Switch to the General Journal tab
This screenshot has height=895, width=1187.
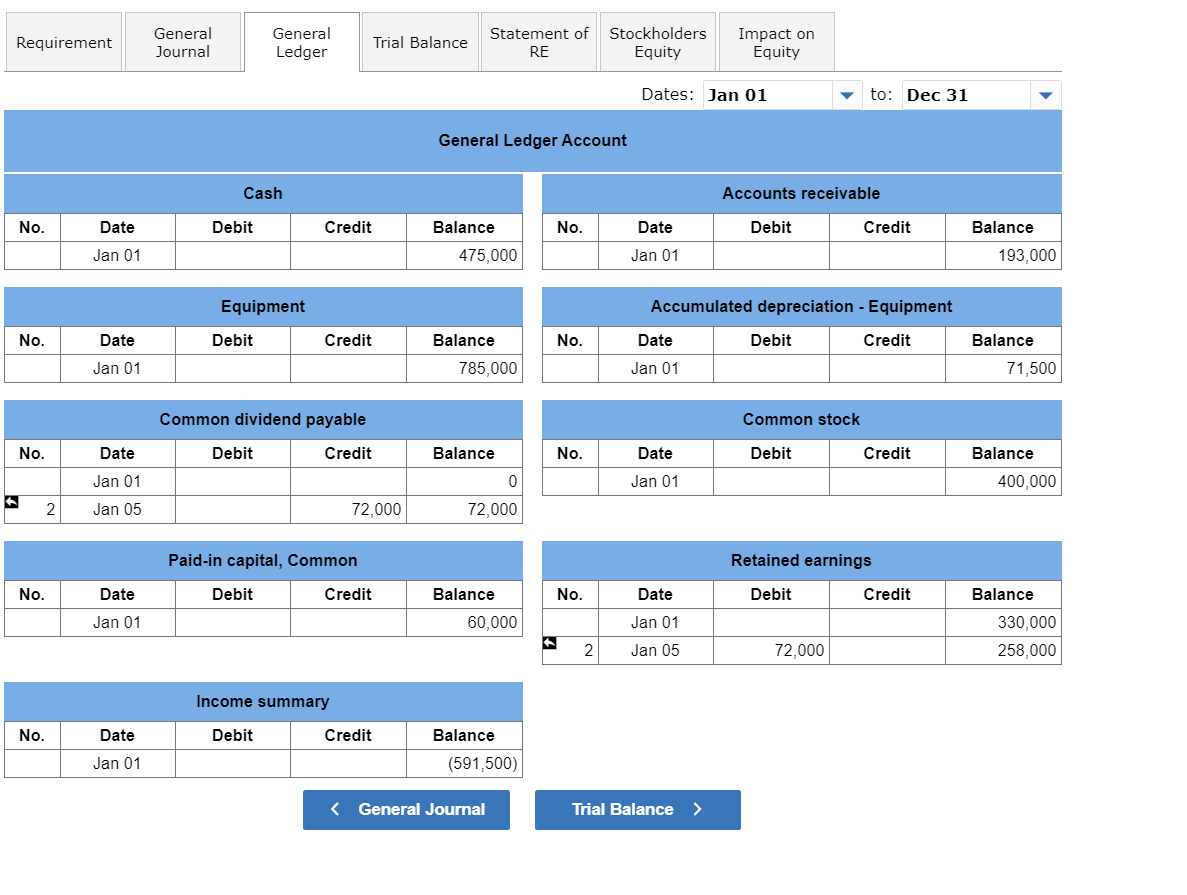pyautogui.click(x=183, y=41)
